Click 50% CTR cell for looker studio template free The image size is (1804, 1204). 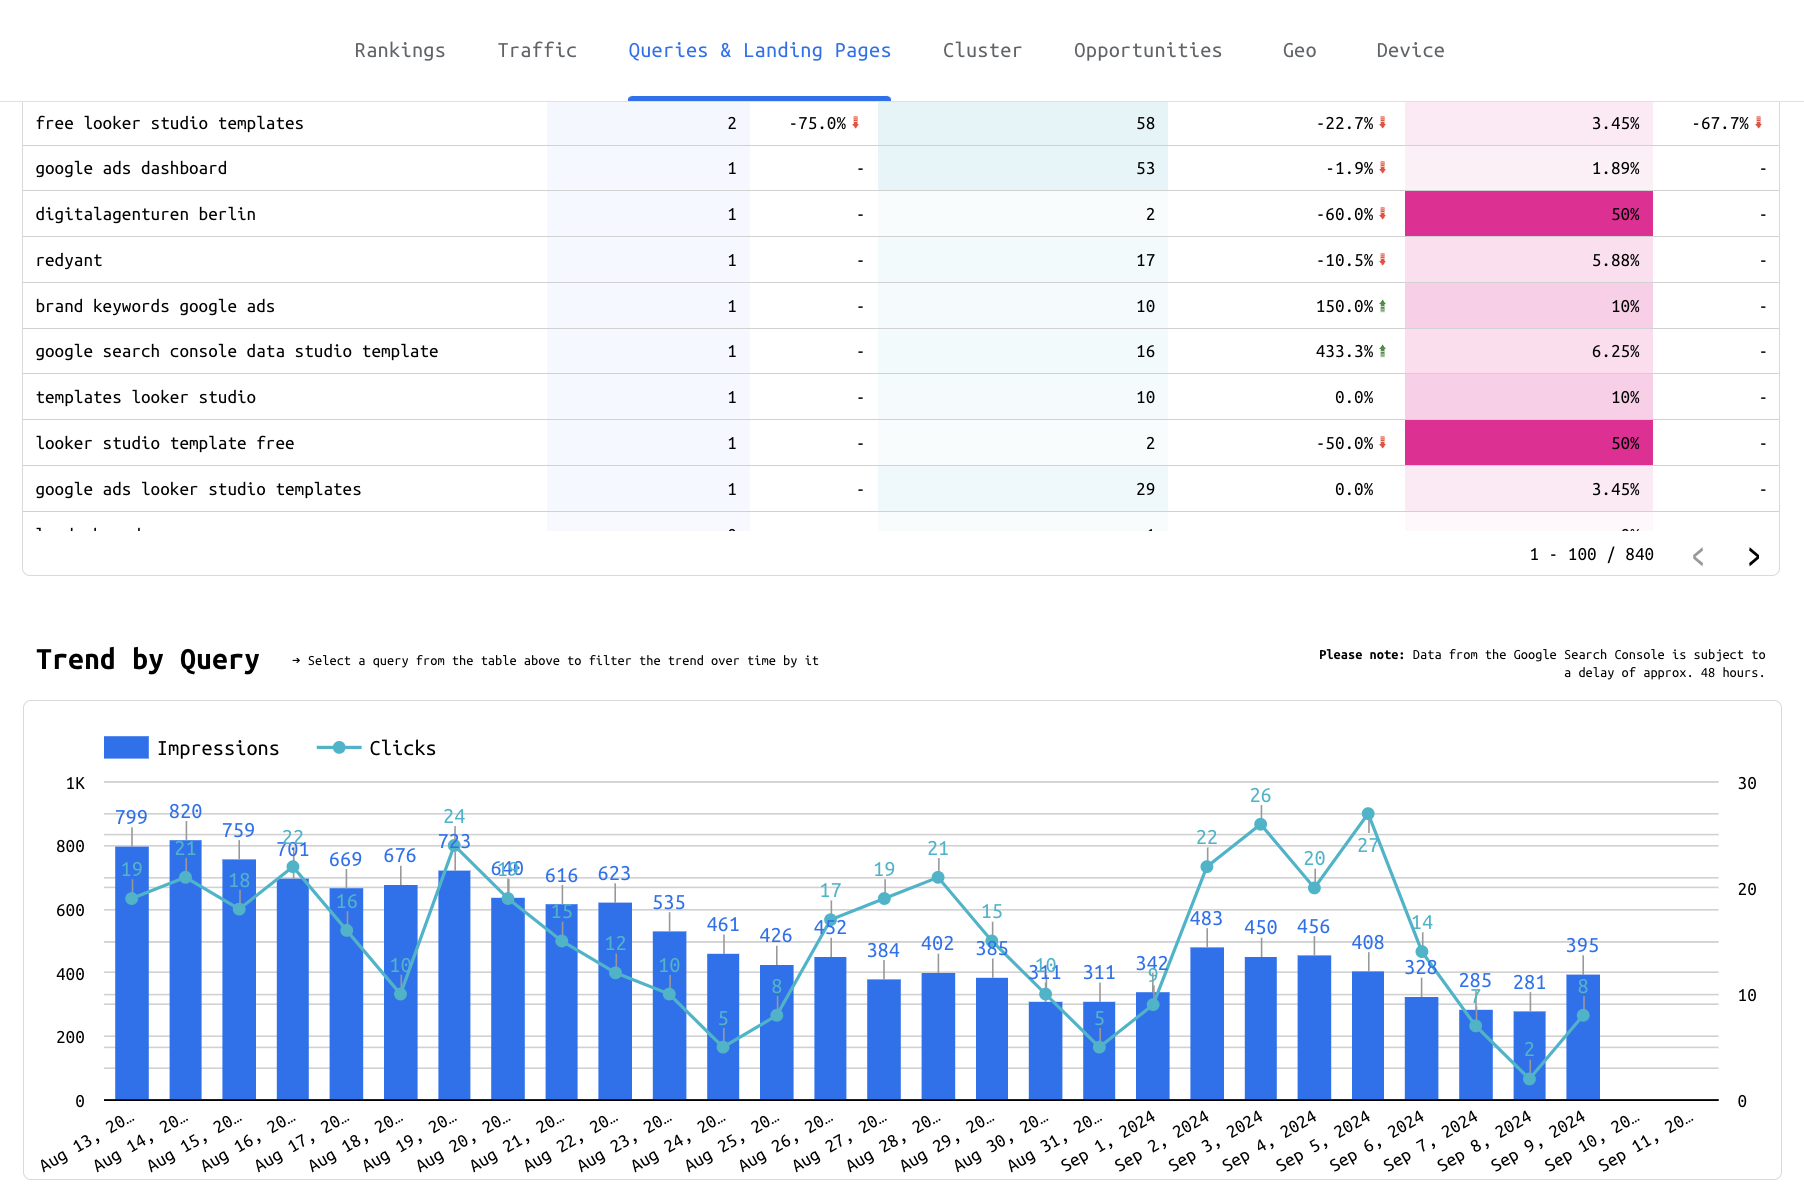tap(1528, 443)
